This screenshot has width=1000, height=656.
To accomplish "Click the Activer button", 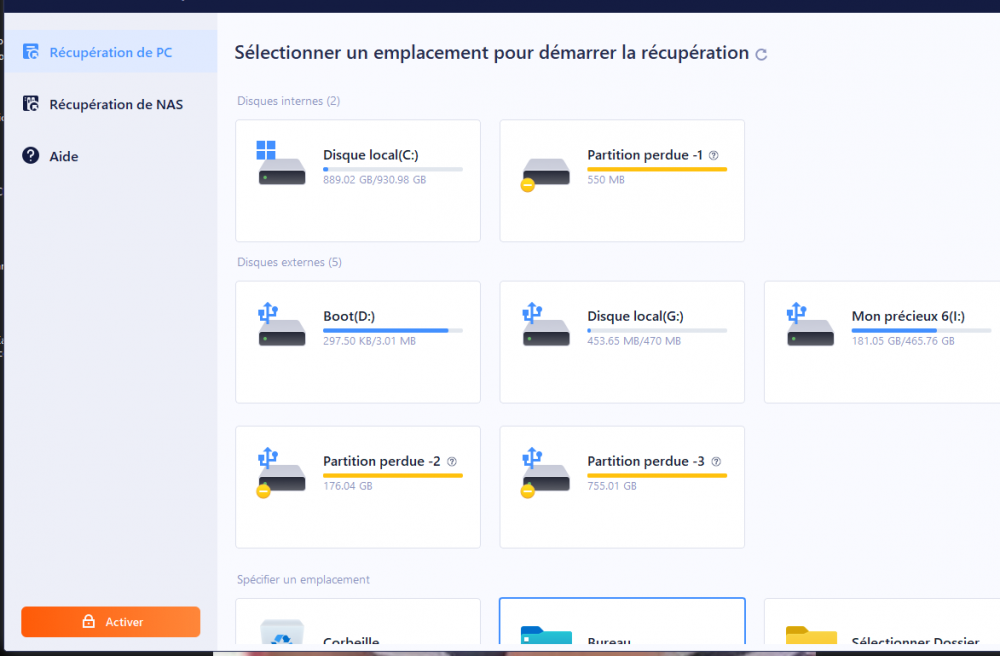I will (x=110, y=622).
